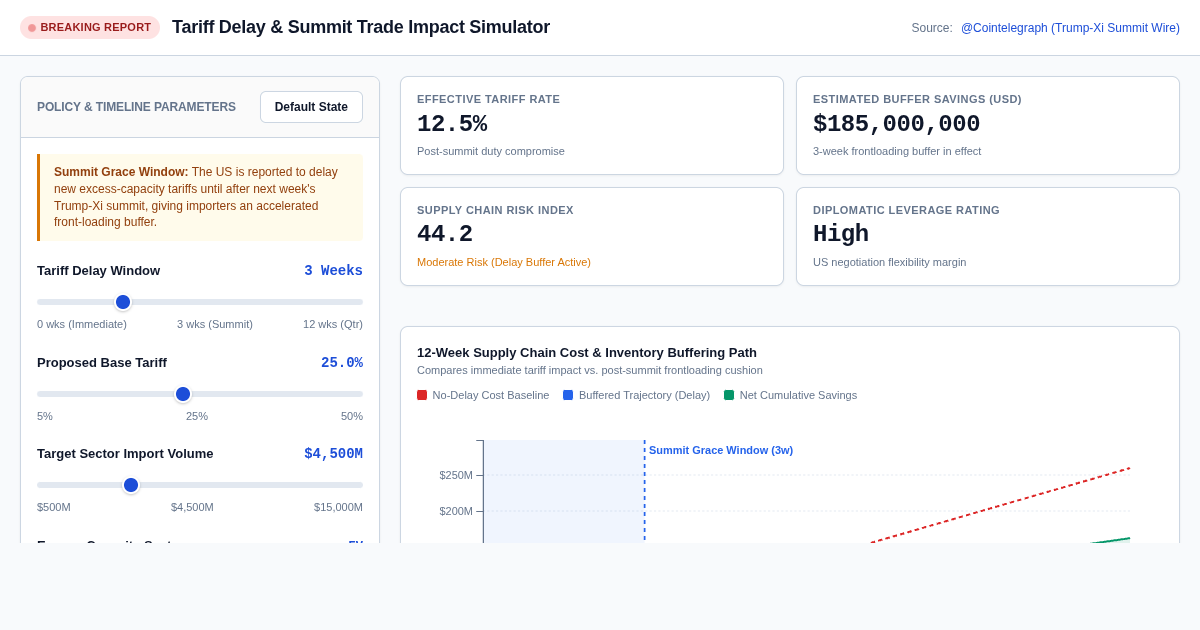Click the 25.0% base tariff value
1200x630 pixels.
click(342, 363)
